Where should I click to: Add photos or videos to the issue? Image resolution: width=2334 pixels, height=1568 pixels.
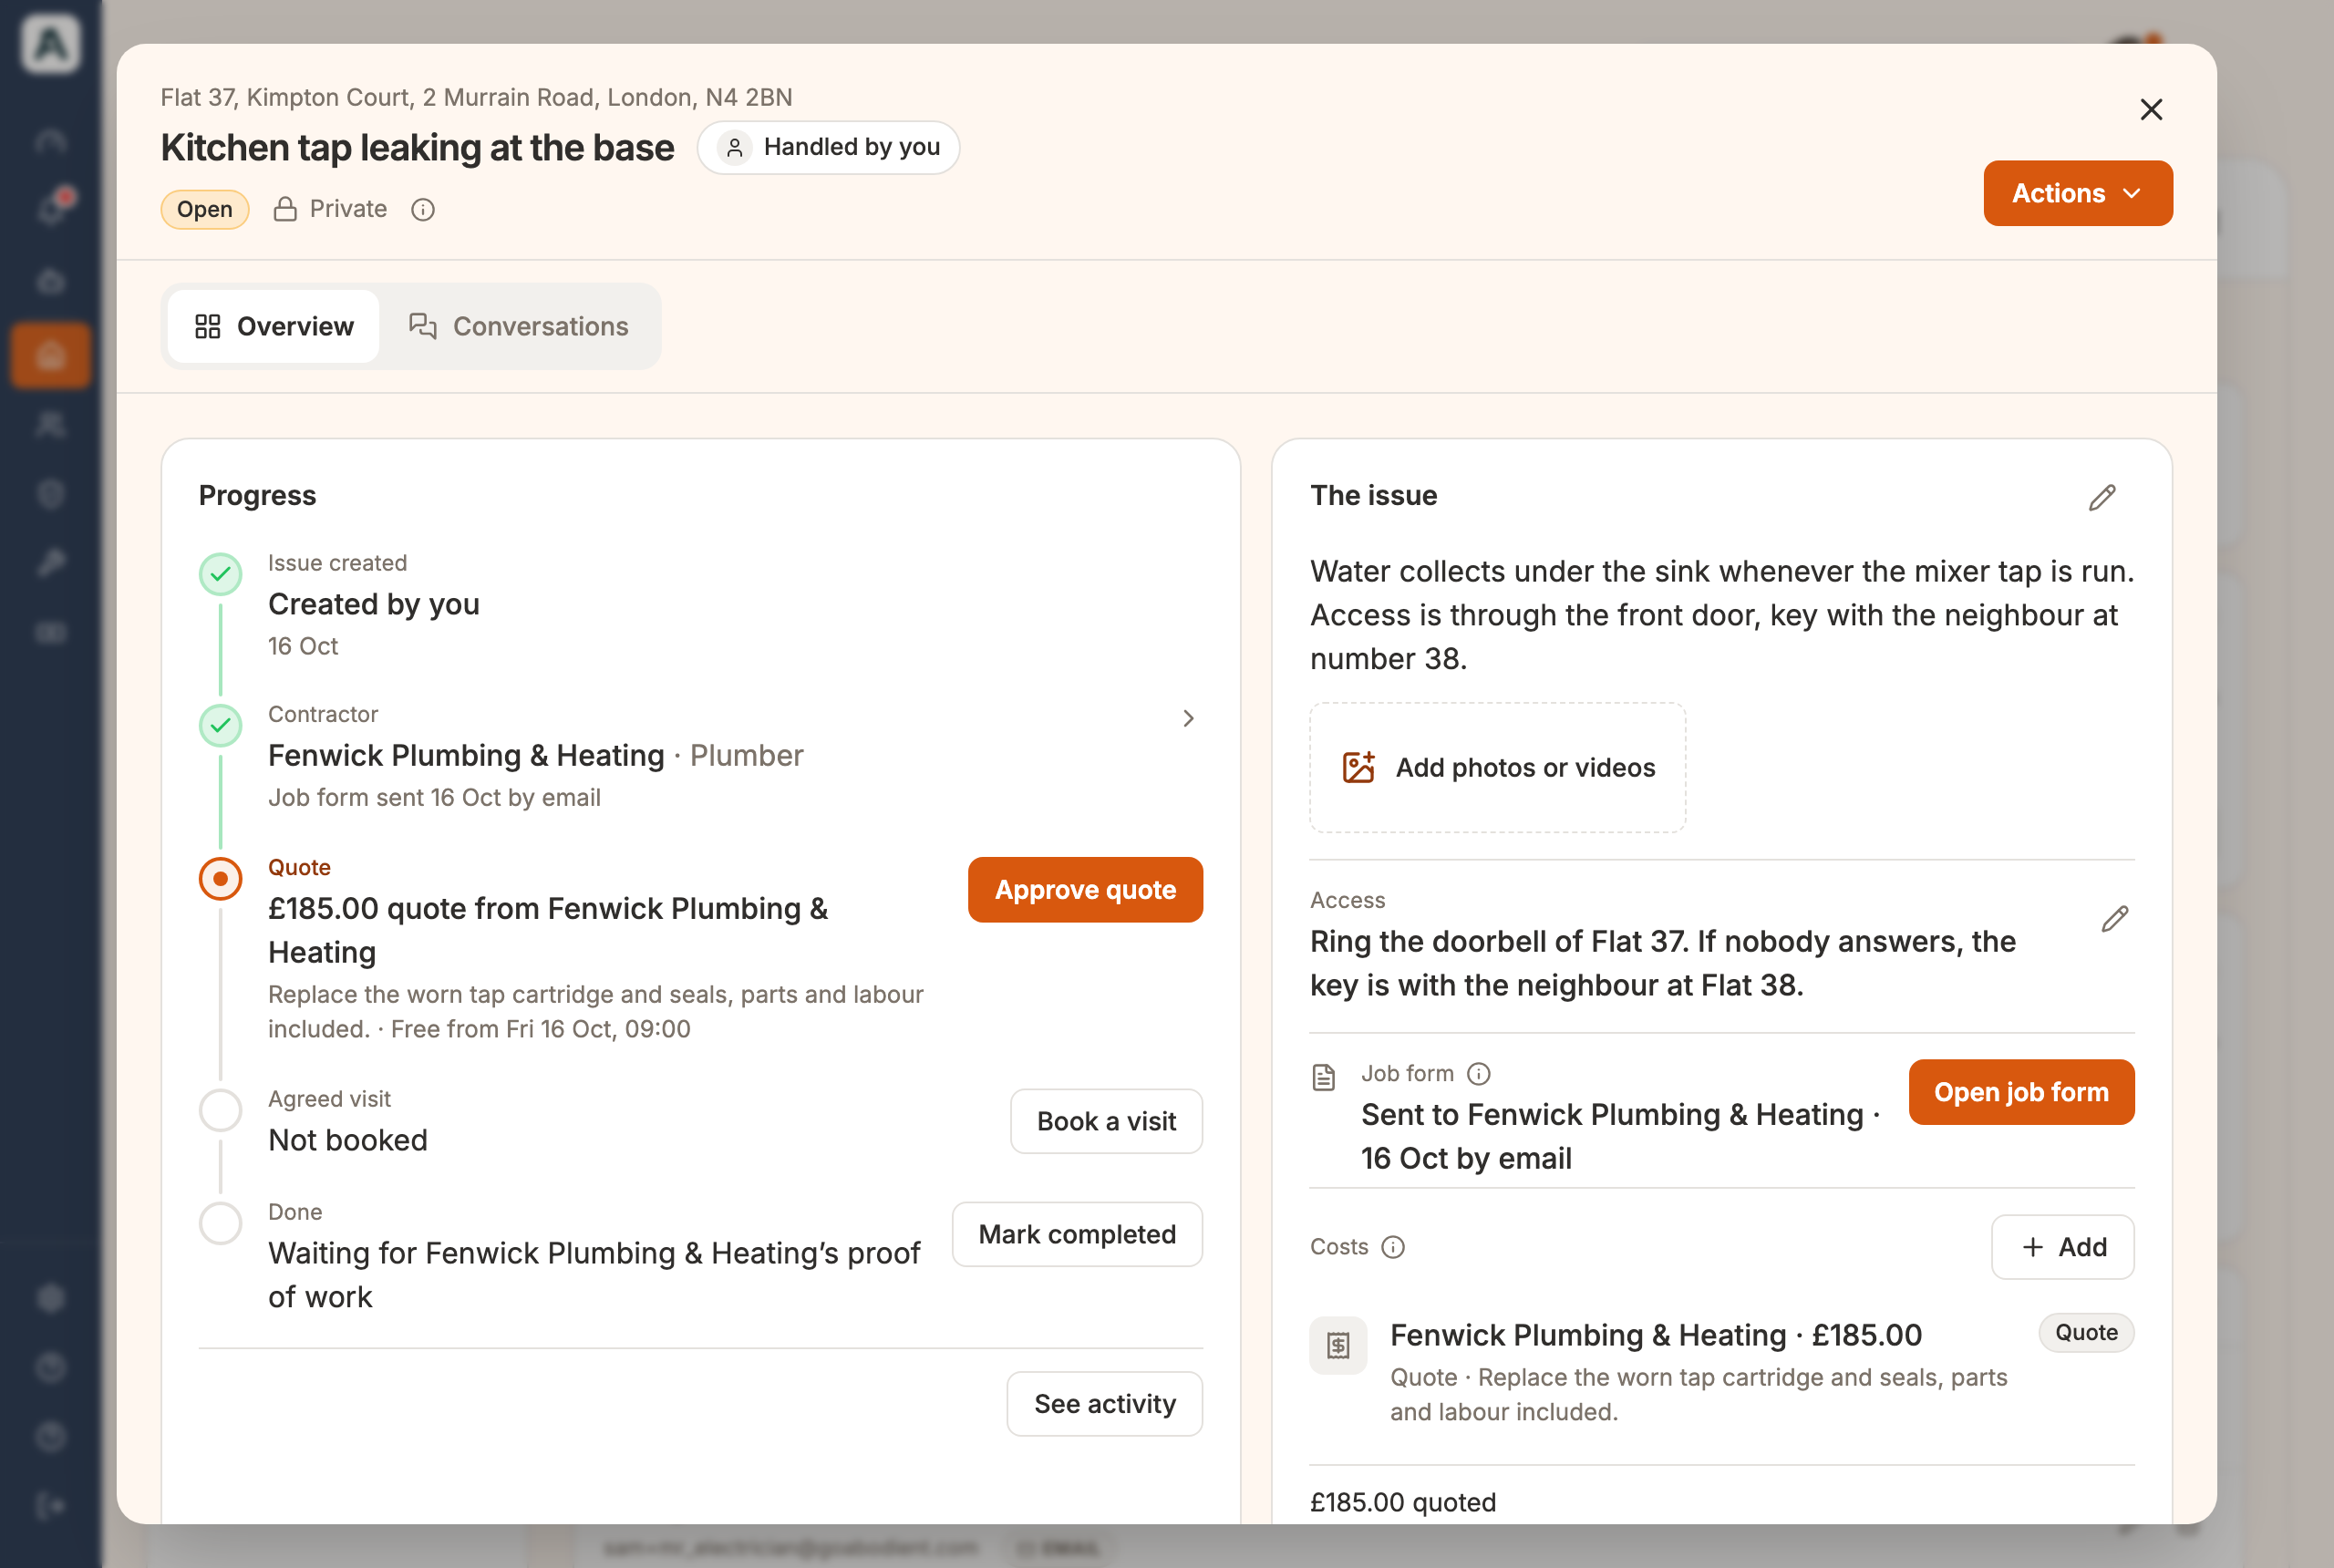click(1497, 767)
